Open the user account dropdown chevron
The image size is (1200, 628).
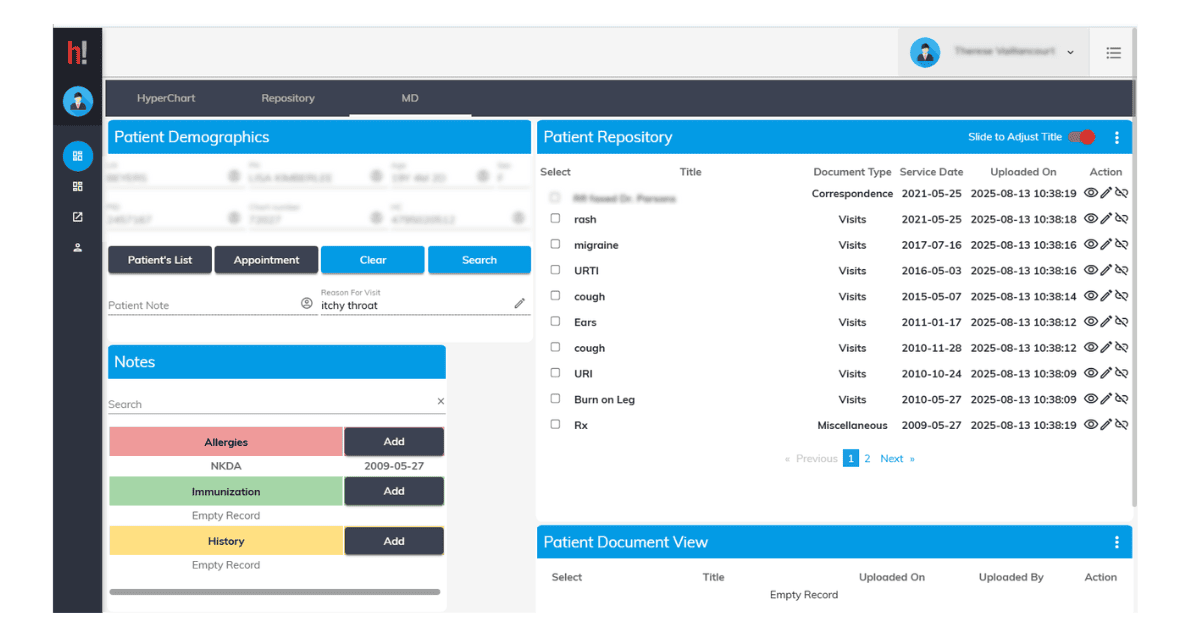(1070, 52)
